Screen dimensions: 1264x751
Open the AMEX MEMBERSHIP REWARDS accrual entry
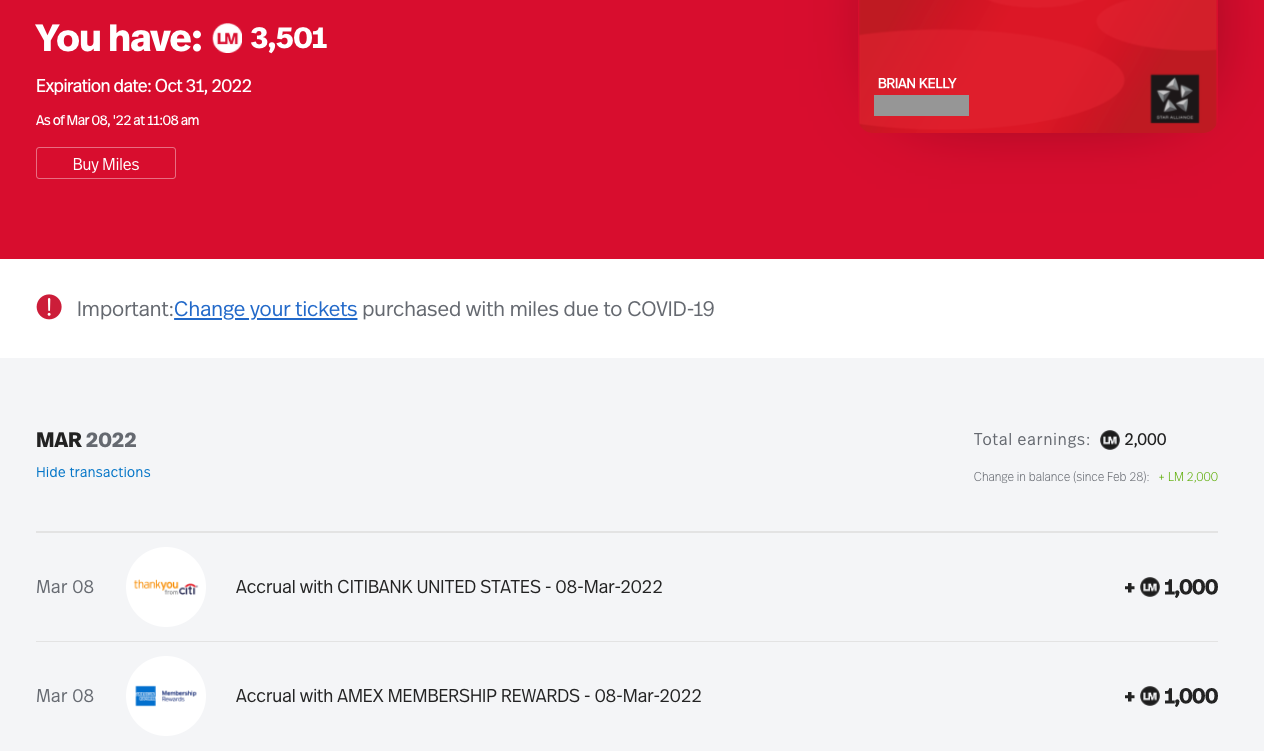469,695
